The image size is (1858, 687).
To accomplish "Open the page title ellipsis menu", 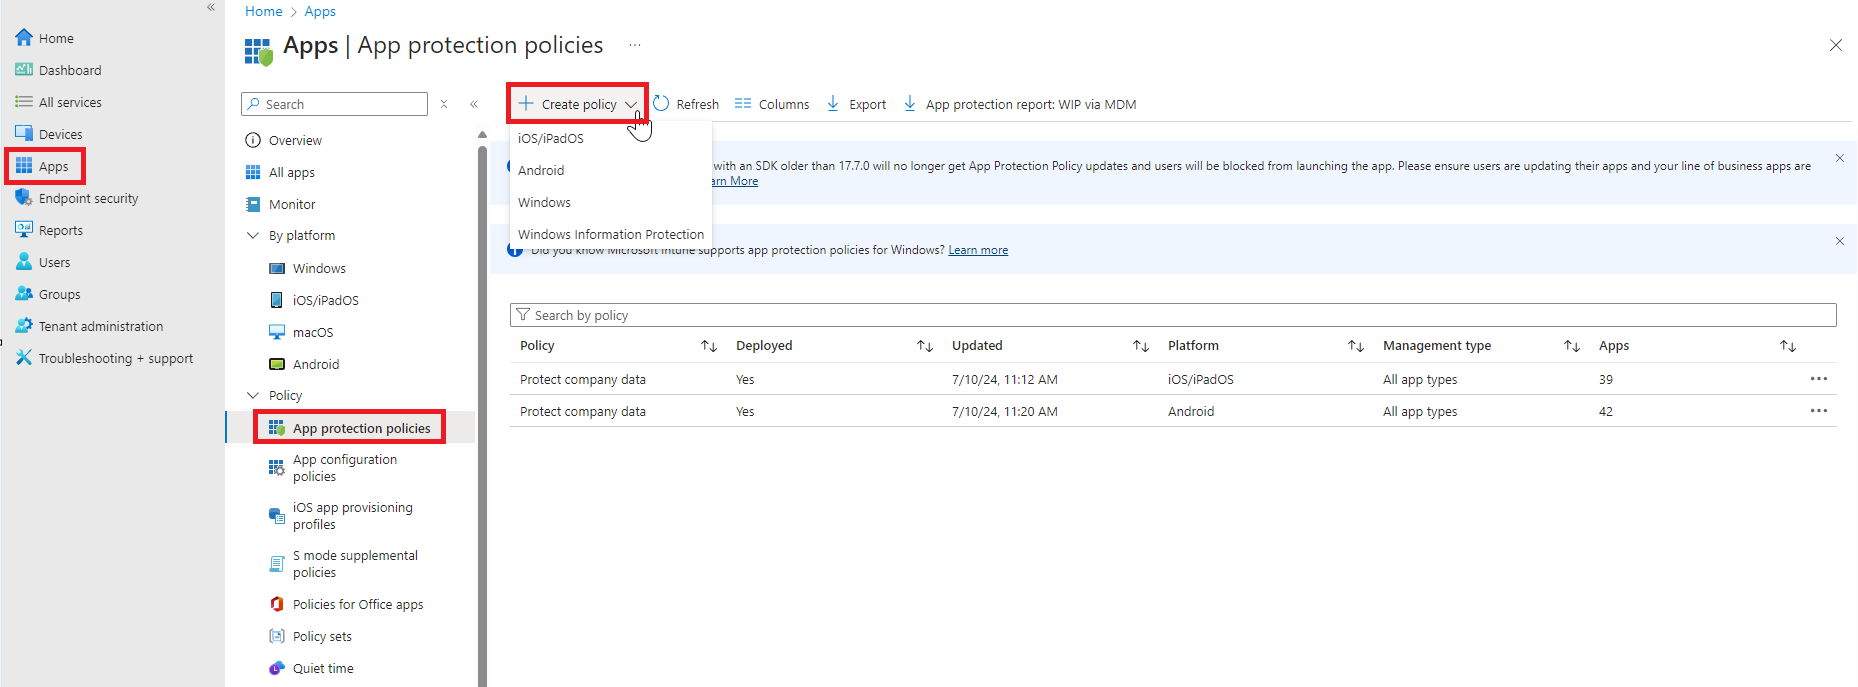I will pos(635,45).
